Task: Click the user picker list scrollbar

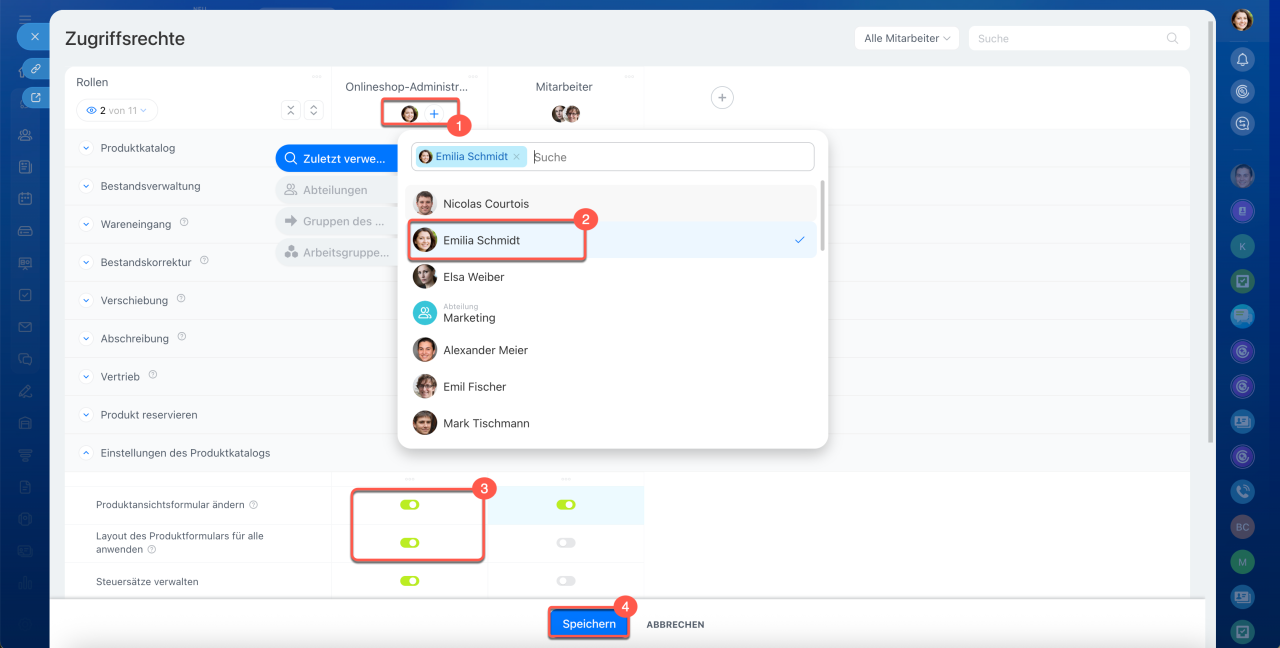Action: pos(822,215)
